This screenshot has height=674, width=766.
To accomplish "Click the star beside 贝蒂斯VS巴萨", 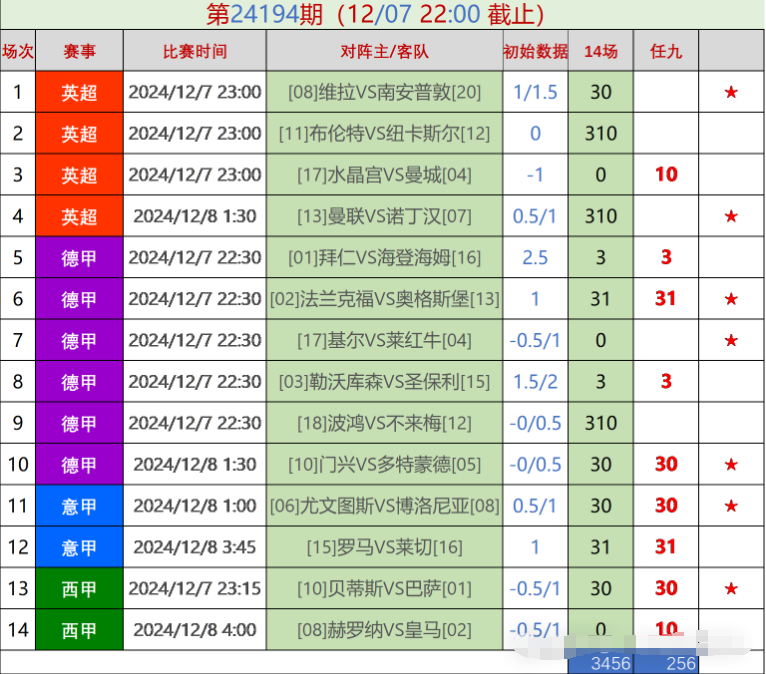I will click(731, 589).
